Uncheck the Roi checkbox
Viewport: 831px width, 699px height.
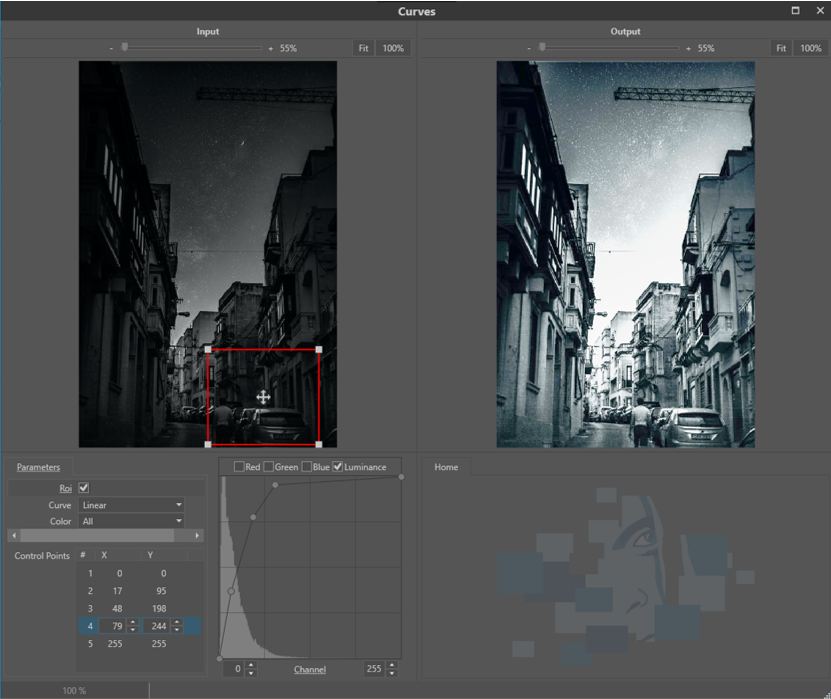click(x=84, y=488)
